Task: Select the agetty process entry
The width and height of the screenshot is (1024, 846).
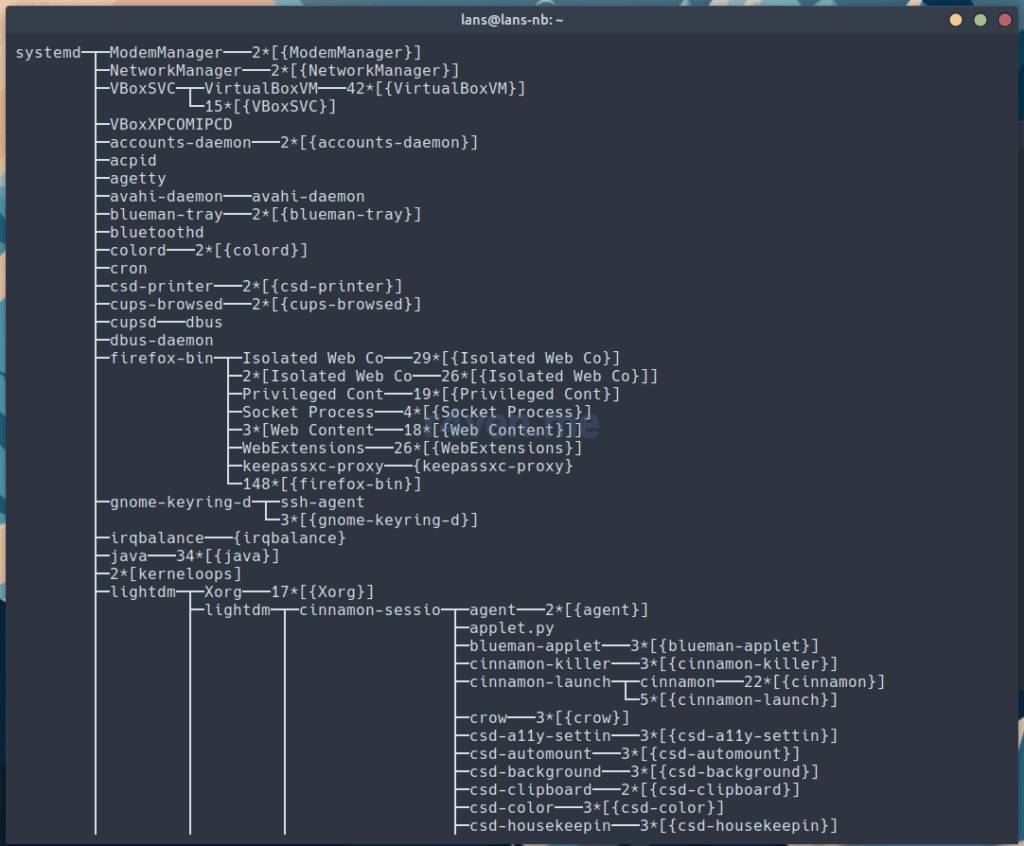Action: click(x=138, y=178)
